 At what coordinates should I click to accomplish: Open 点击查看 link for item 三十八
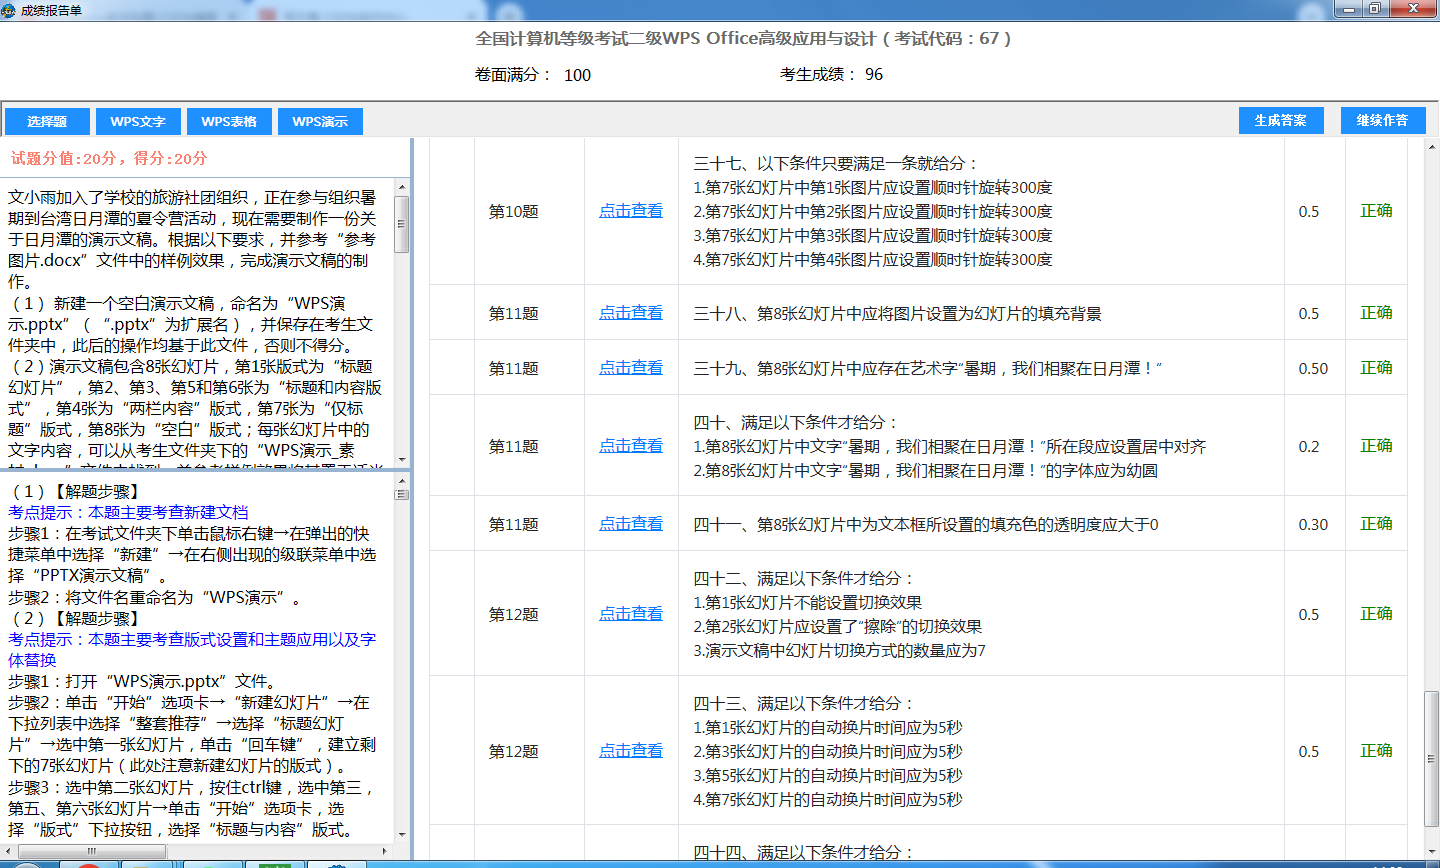[631, 313]
